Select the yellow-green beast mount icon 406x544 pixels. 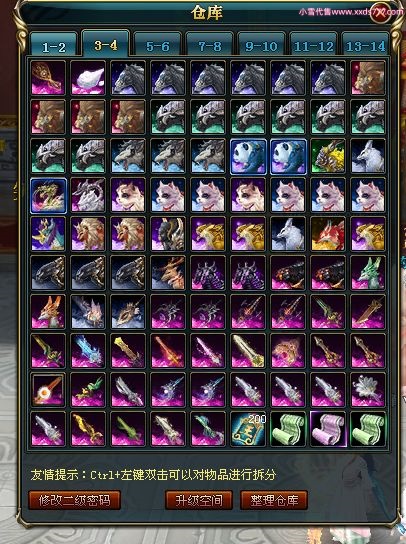point(328,156)
